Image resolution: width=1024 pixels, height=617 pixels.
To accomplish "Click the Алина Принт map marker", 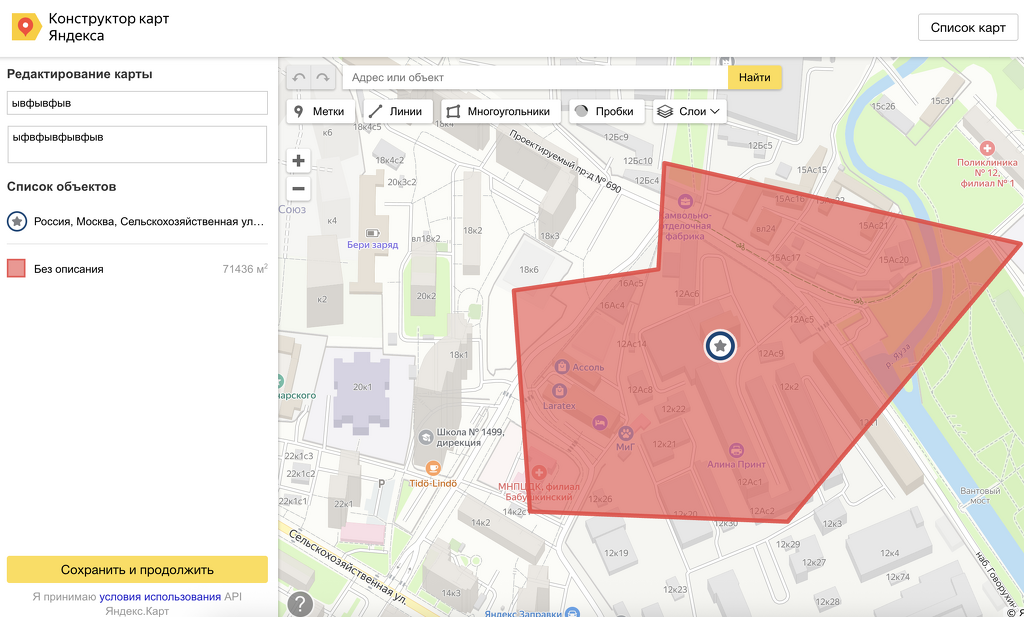I will [x=737, y=451].
